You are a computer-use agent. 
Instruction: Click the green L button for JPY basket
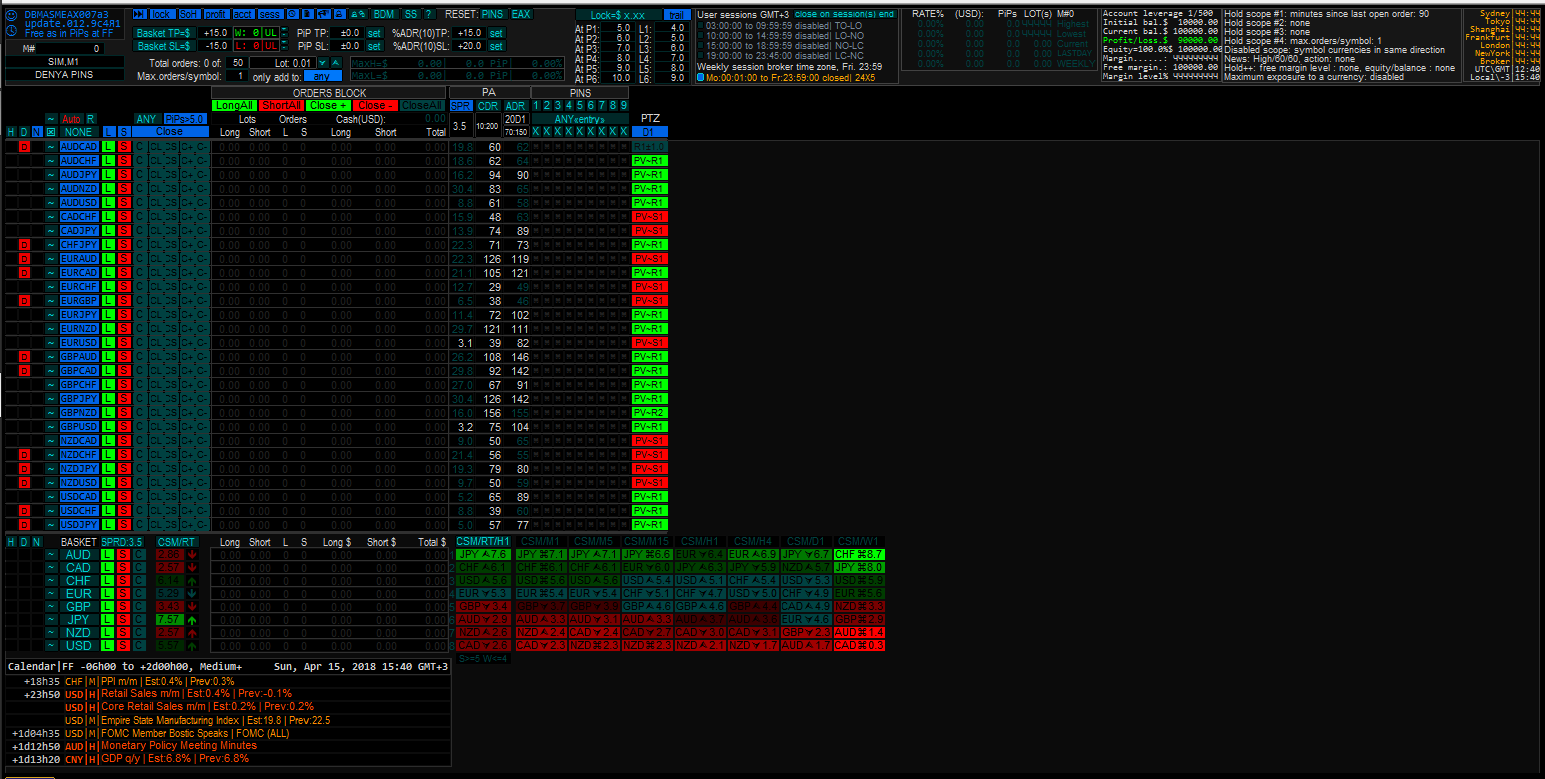(x=109, y=619)
